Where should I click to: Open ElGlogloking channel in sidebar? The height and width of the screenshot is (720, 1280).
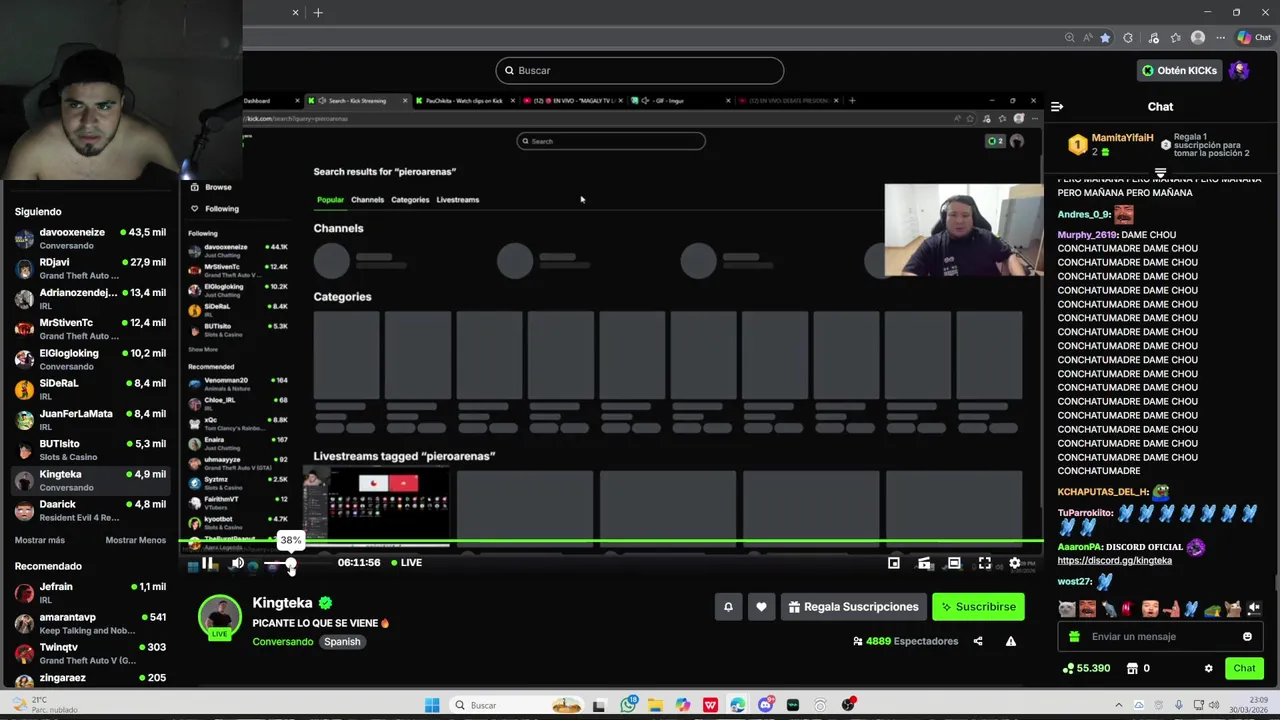91,359
